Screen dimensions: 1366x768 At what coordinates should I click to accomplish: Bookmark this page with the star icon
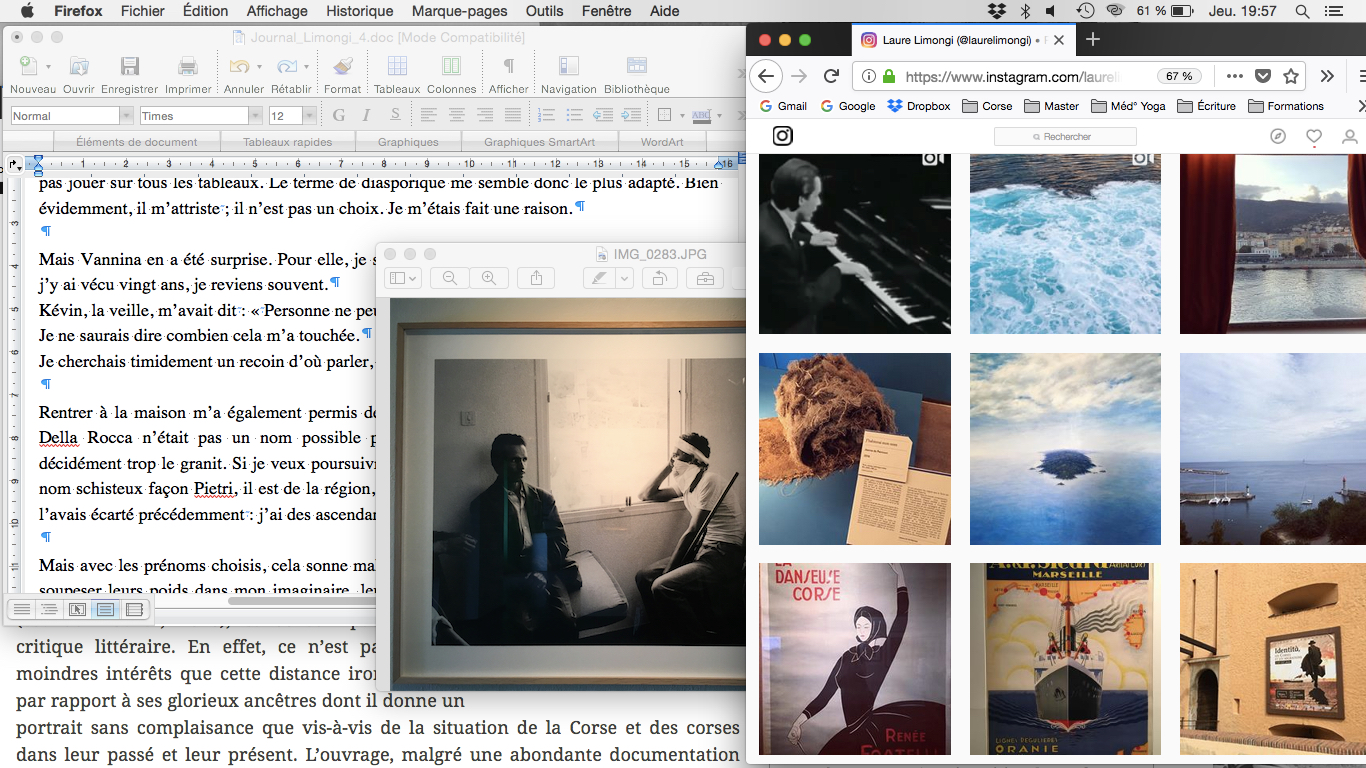coord(1291,76)
